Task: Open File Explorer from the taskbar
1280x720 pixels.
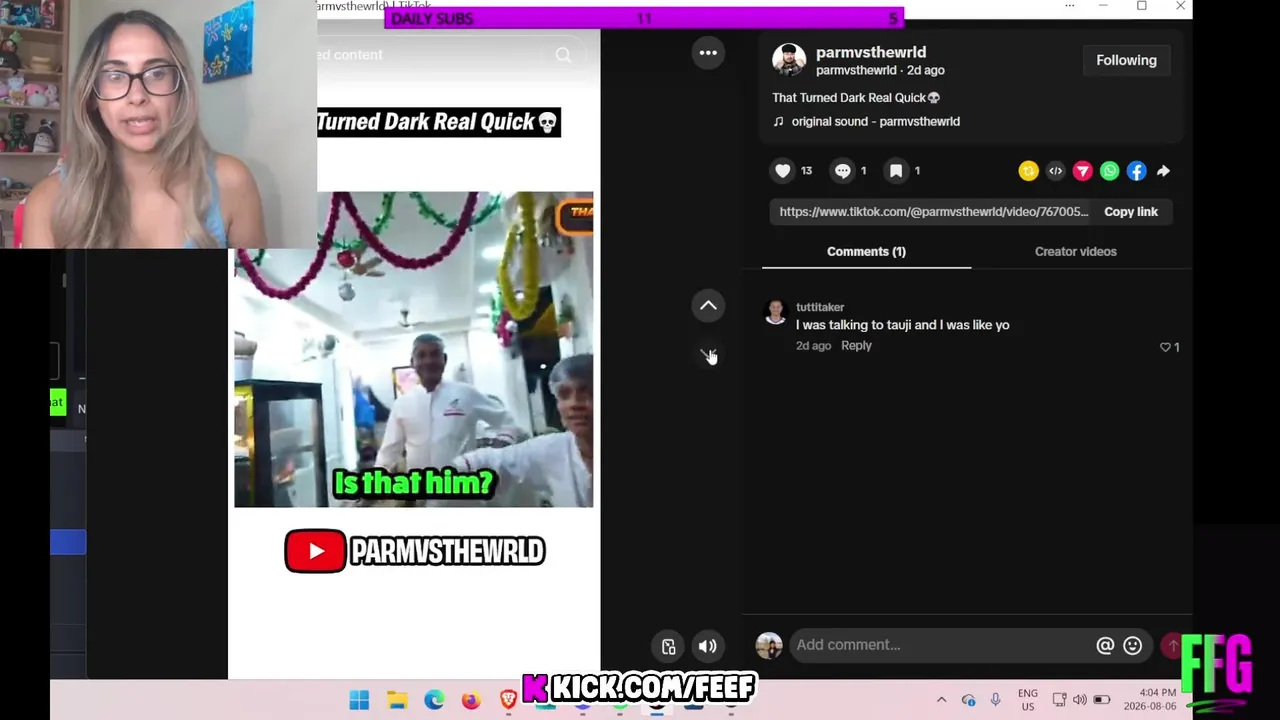Action: [x=397, y=700]
